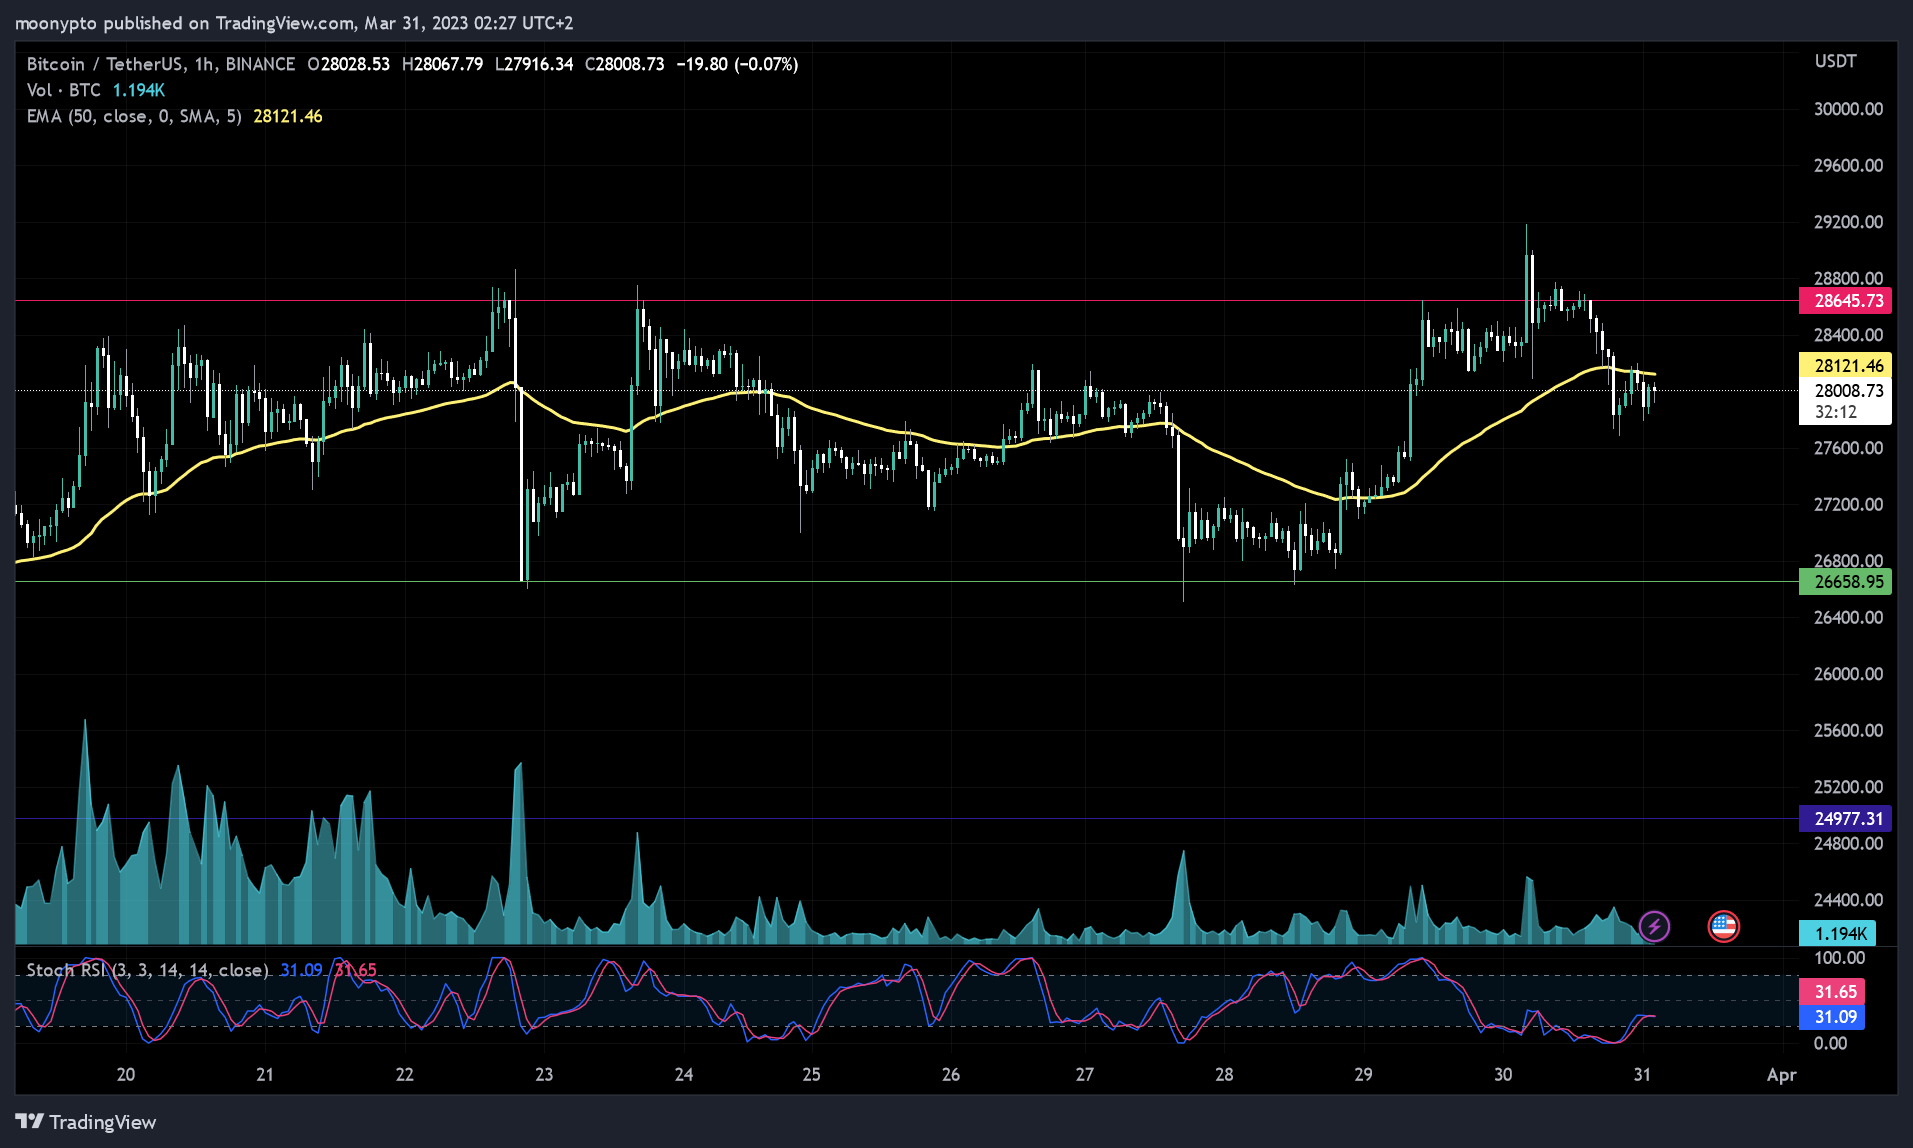Image resolution: width=1913 pixels, height=1148 pixels.
Task: Click the Apr label on time axis
Action: (1781, 1075)
